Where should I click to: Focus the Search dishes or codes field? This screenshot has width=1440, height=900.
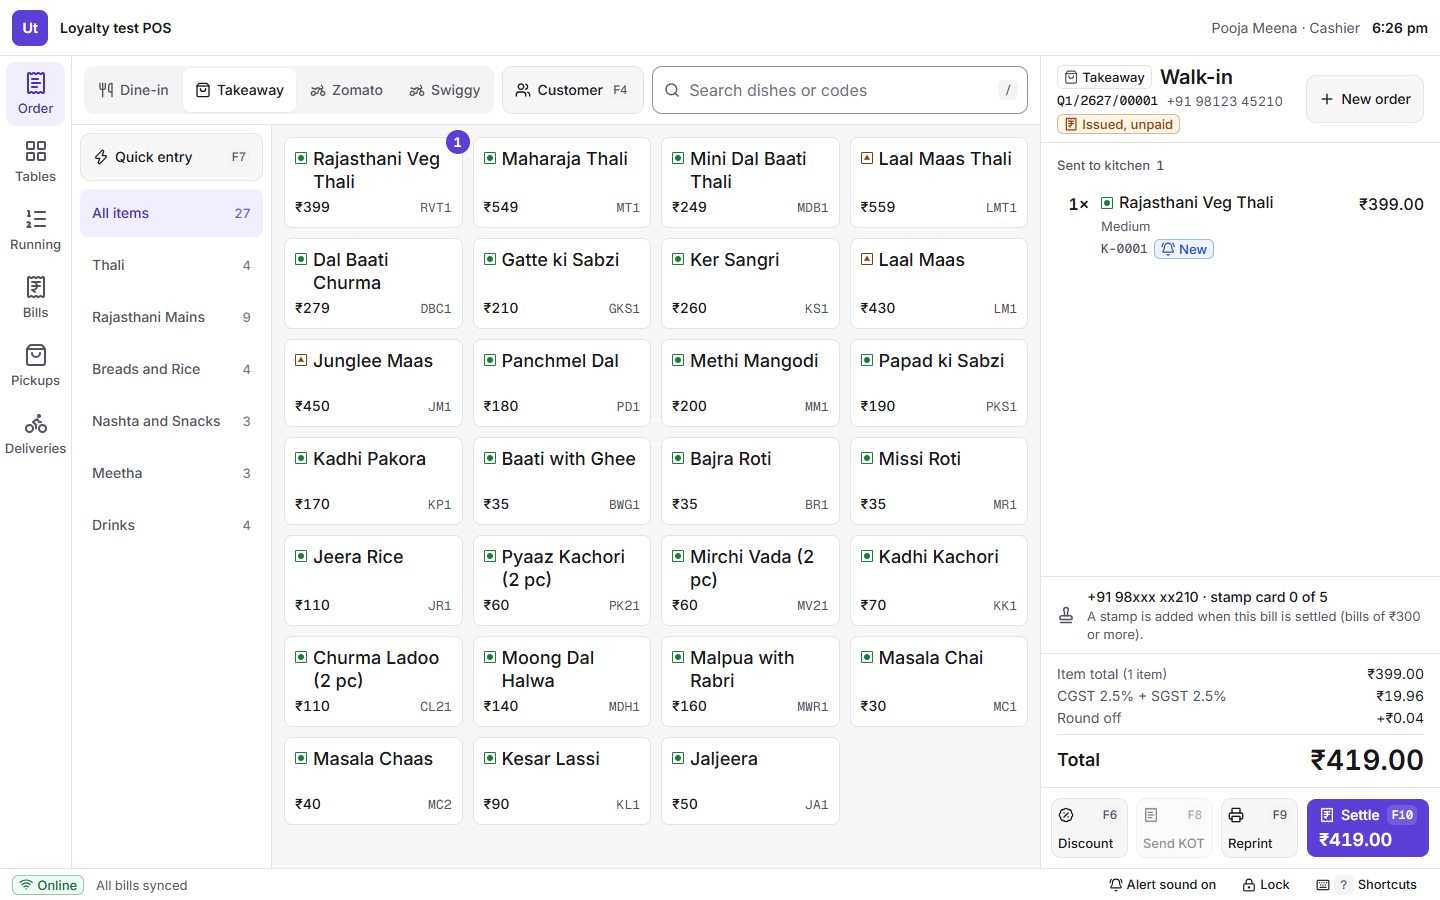coord(840,90)
